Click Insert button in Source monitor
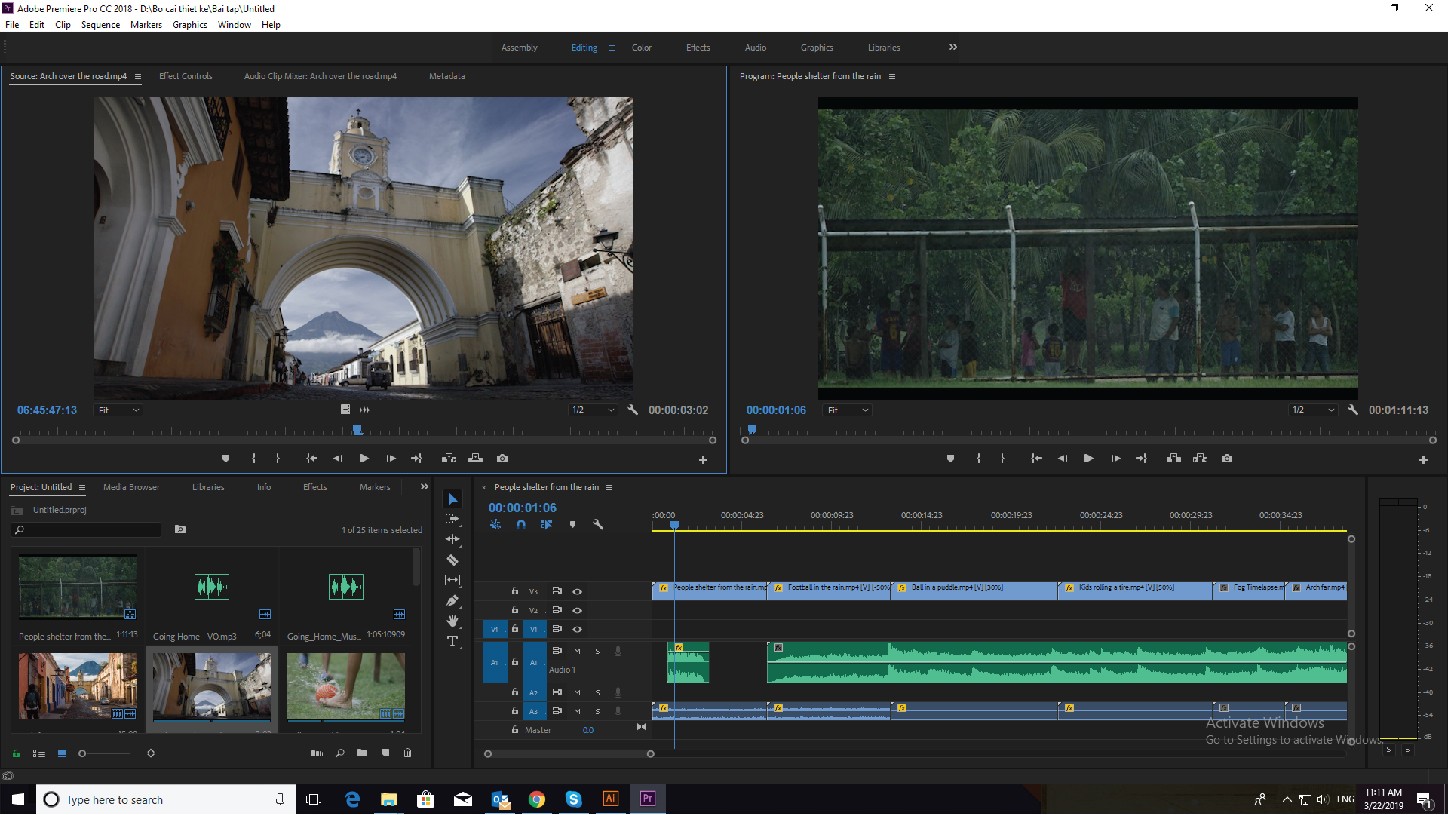This screenshot has height=815, width=1449. pos(449,459)
